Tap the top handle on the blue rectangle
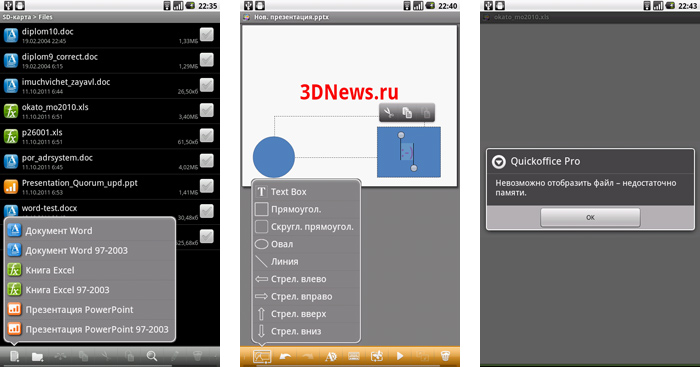Image resolution: width=700 pixels, height=367 pixels. [401, 135]
